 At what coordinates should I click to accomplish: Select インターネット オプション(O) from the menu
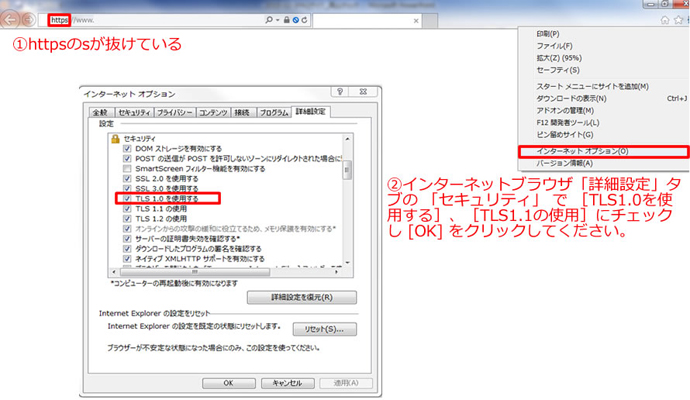[582, 151]
